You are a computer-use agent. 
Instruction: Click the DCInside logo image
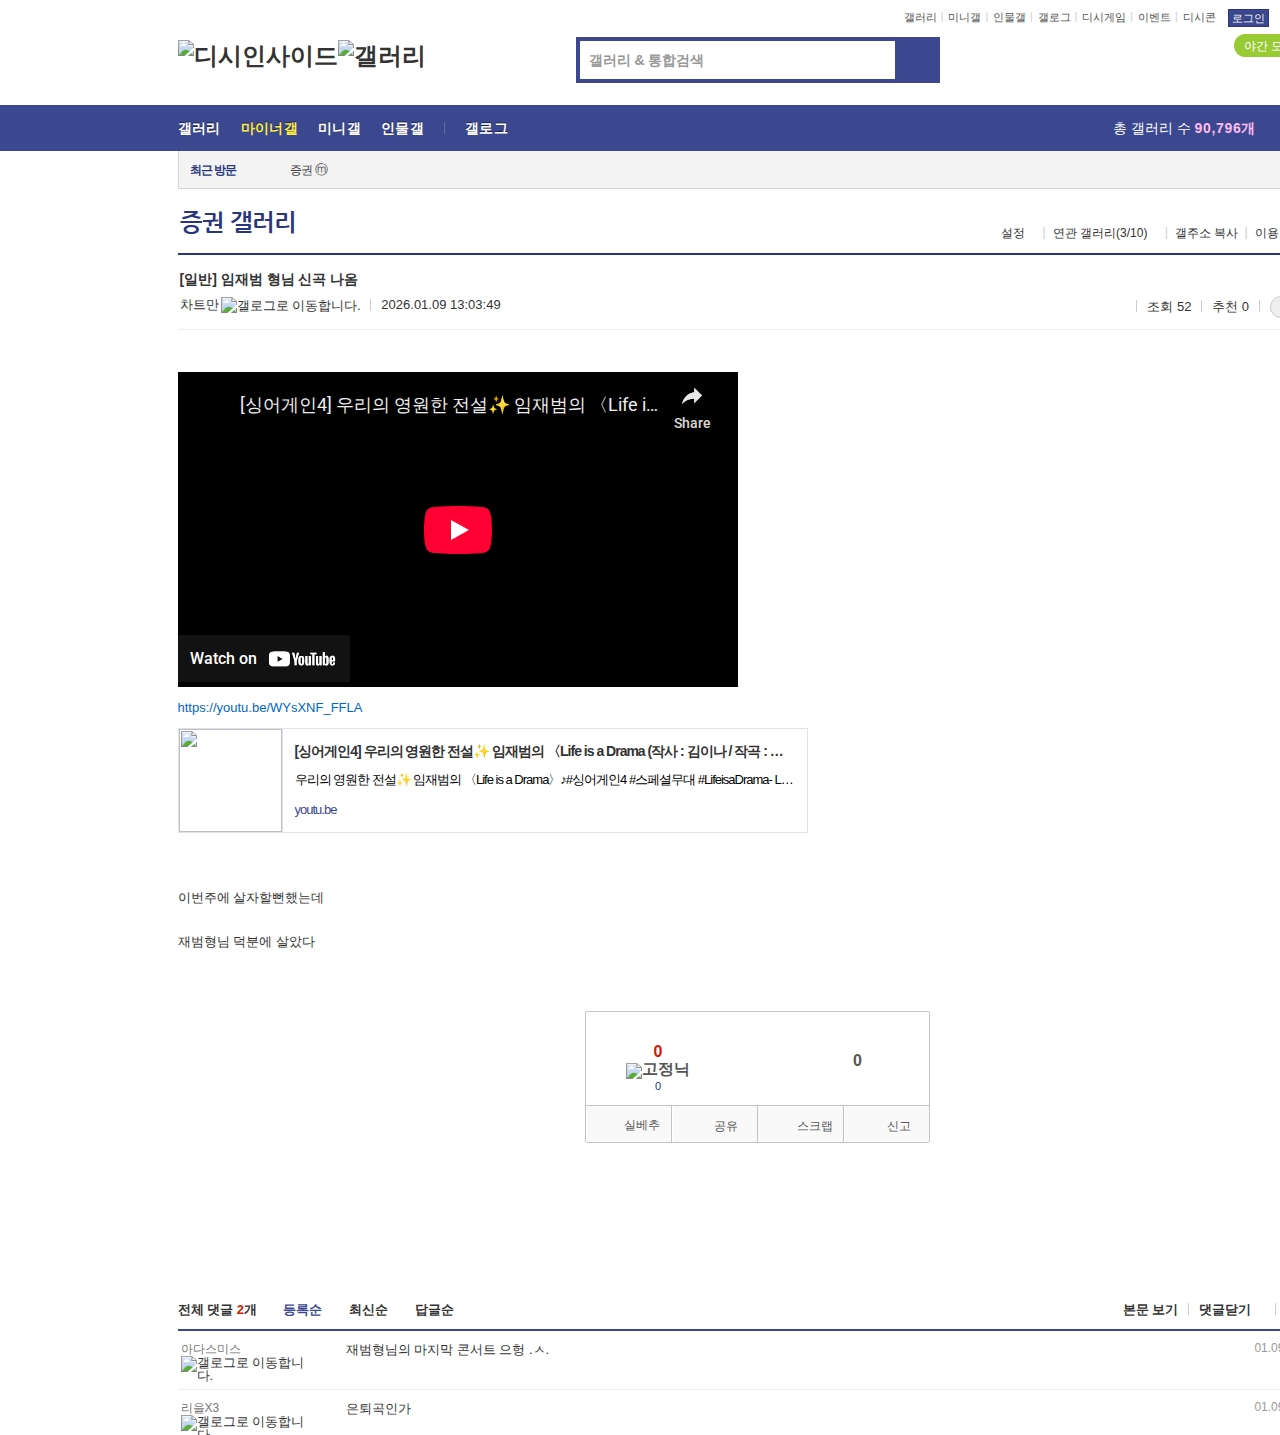tap(257, 56)
